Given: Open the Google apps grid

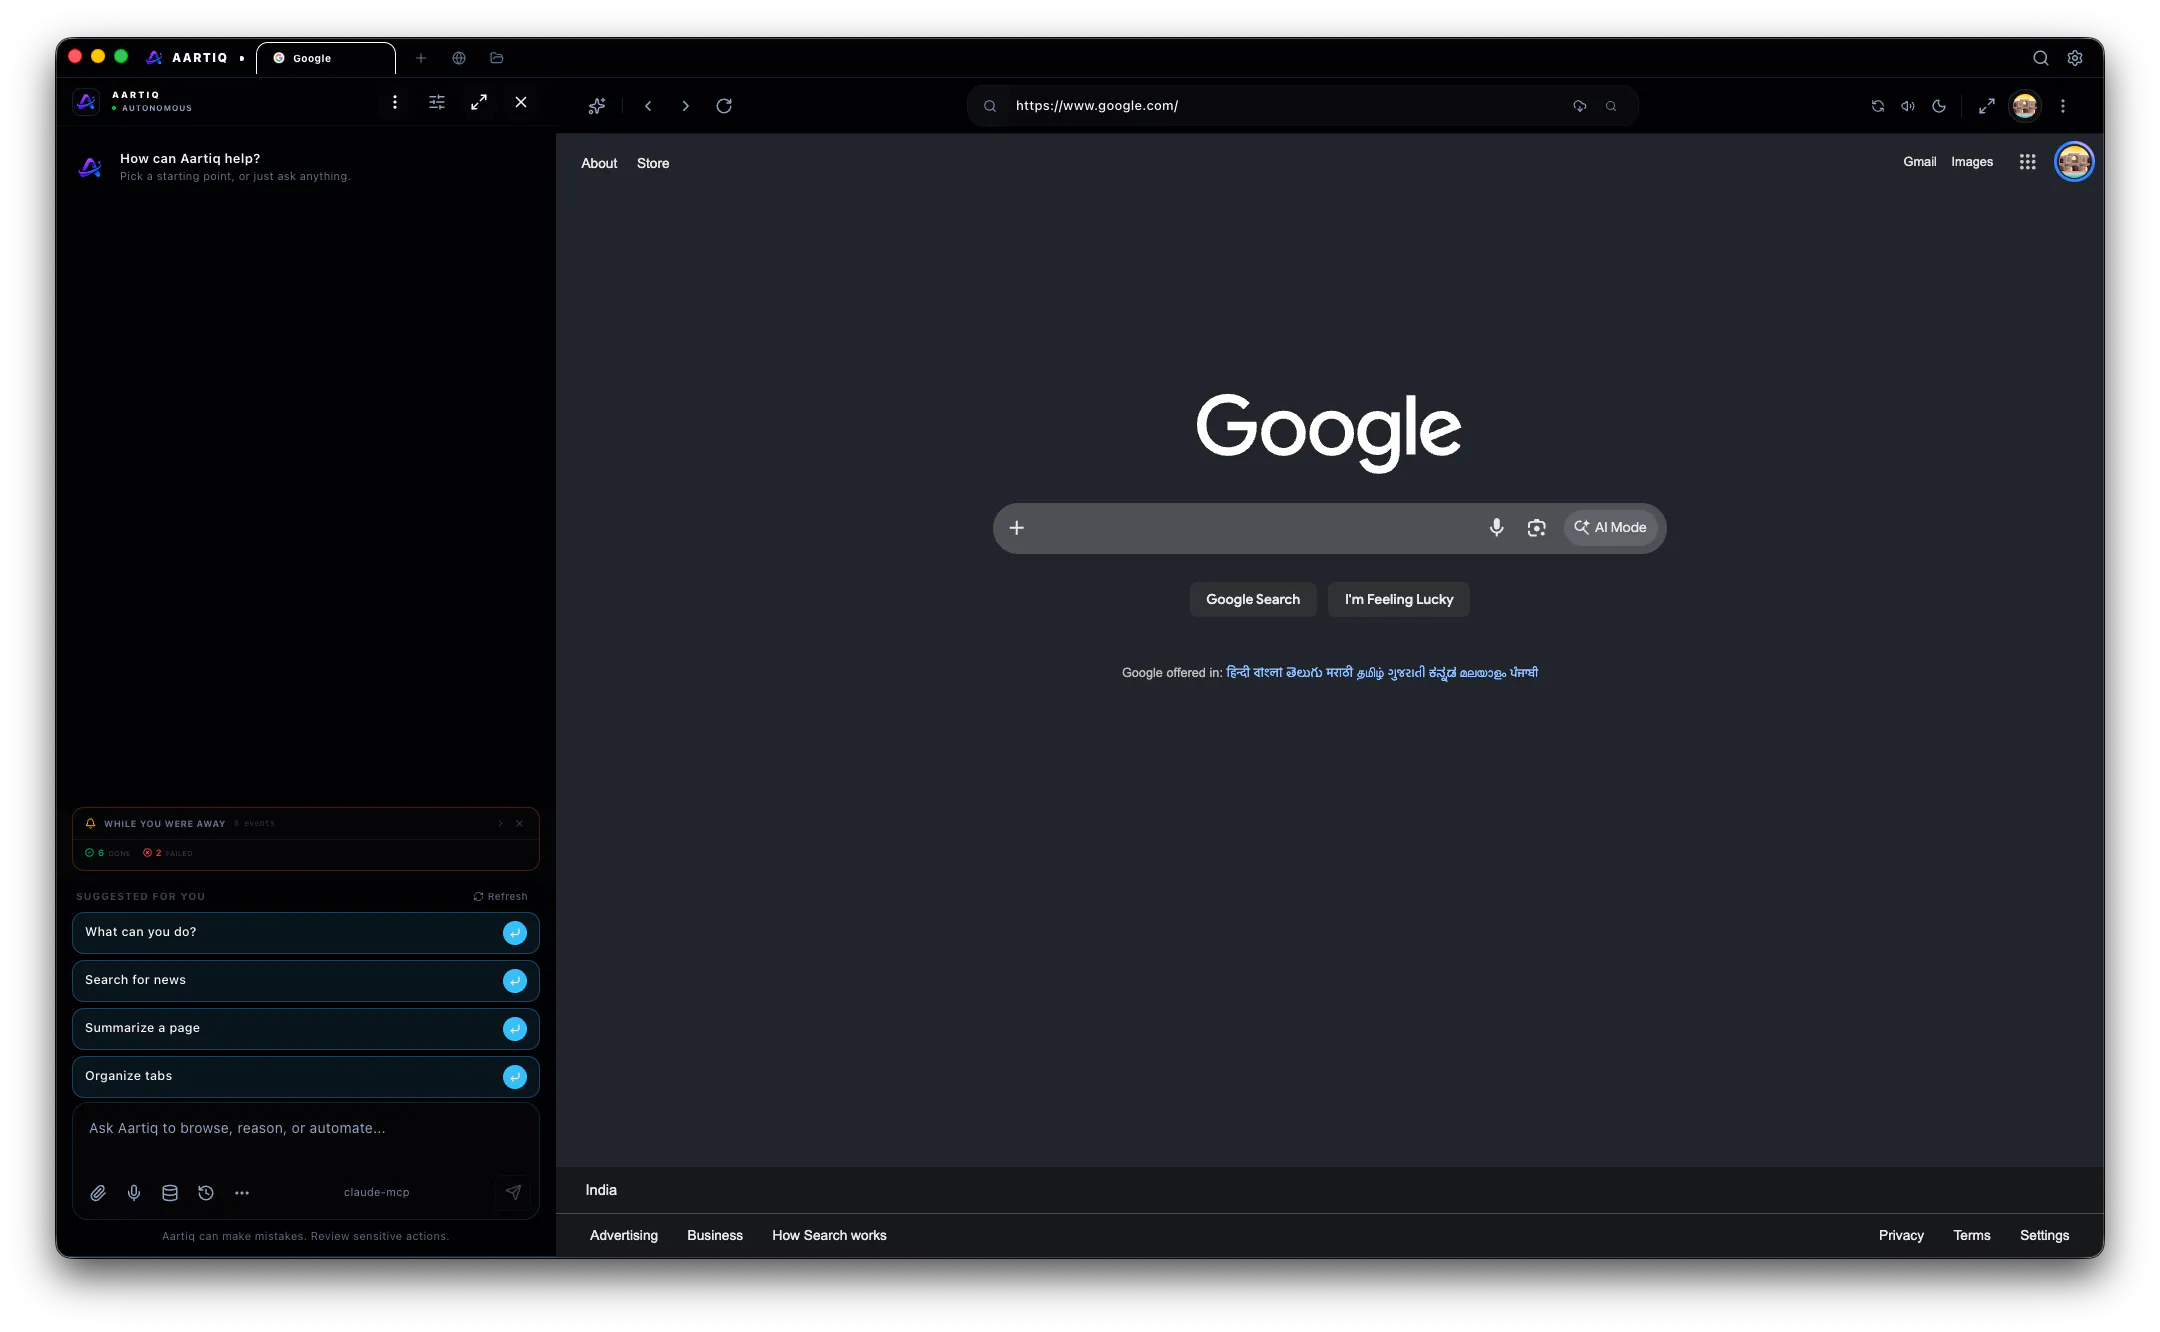Looking at the screenshot, I should tap(2027, 162).
